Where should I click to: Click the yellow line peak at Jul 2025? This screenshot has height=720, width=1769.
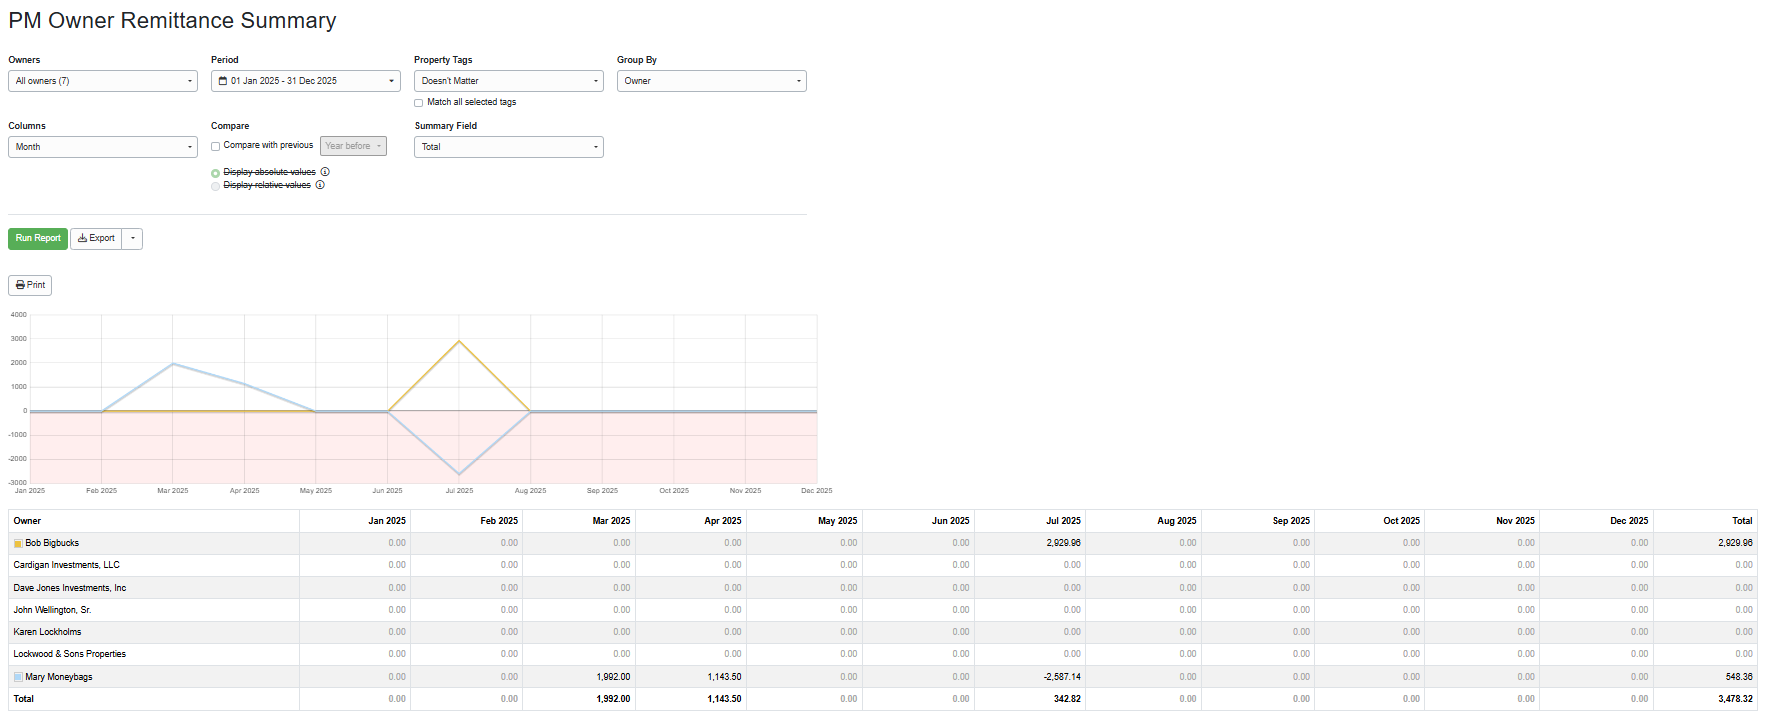pyautogui.click(x=459, y=341)
